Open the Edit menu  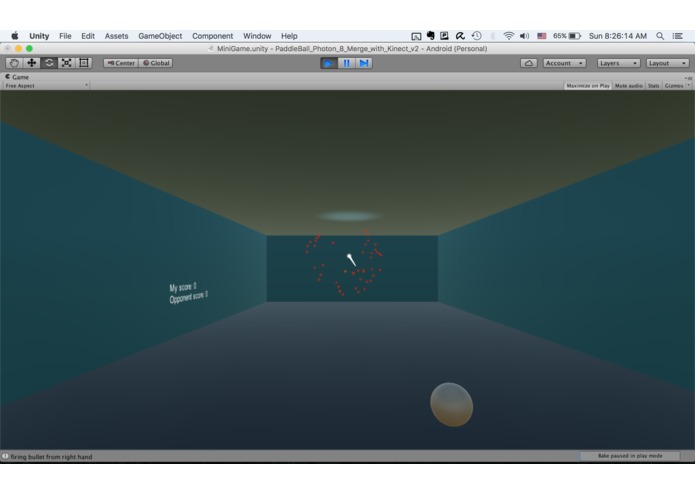(x=88, y=36)
